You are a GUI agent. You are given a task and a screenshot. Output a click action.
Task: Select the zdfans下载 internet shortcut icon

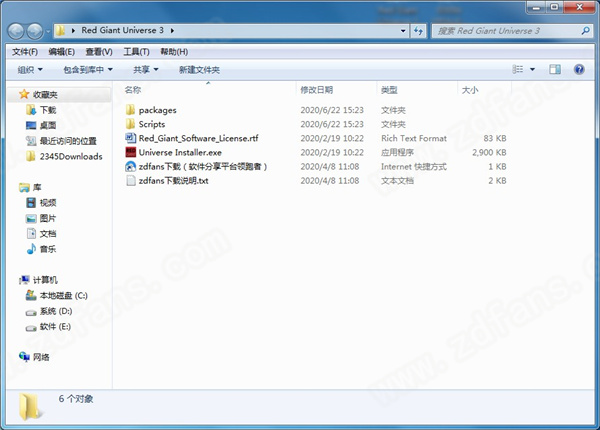tap(130, 166)
